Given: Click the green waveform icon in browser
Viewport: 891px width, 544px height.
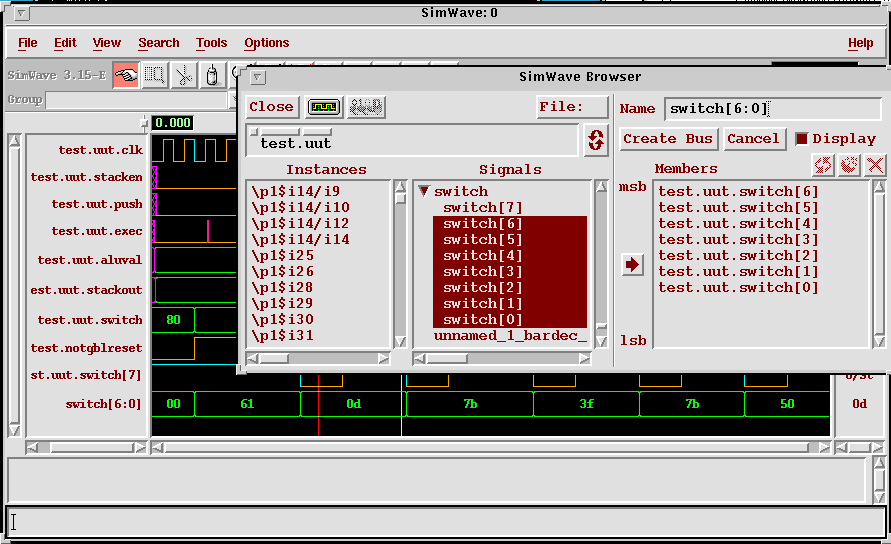Looking at the screenshot, I should click(x=323, y=107).
